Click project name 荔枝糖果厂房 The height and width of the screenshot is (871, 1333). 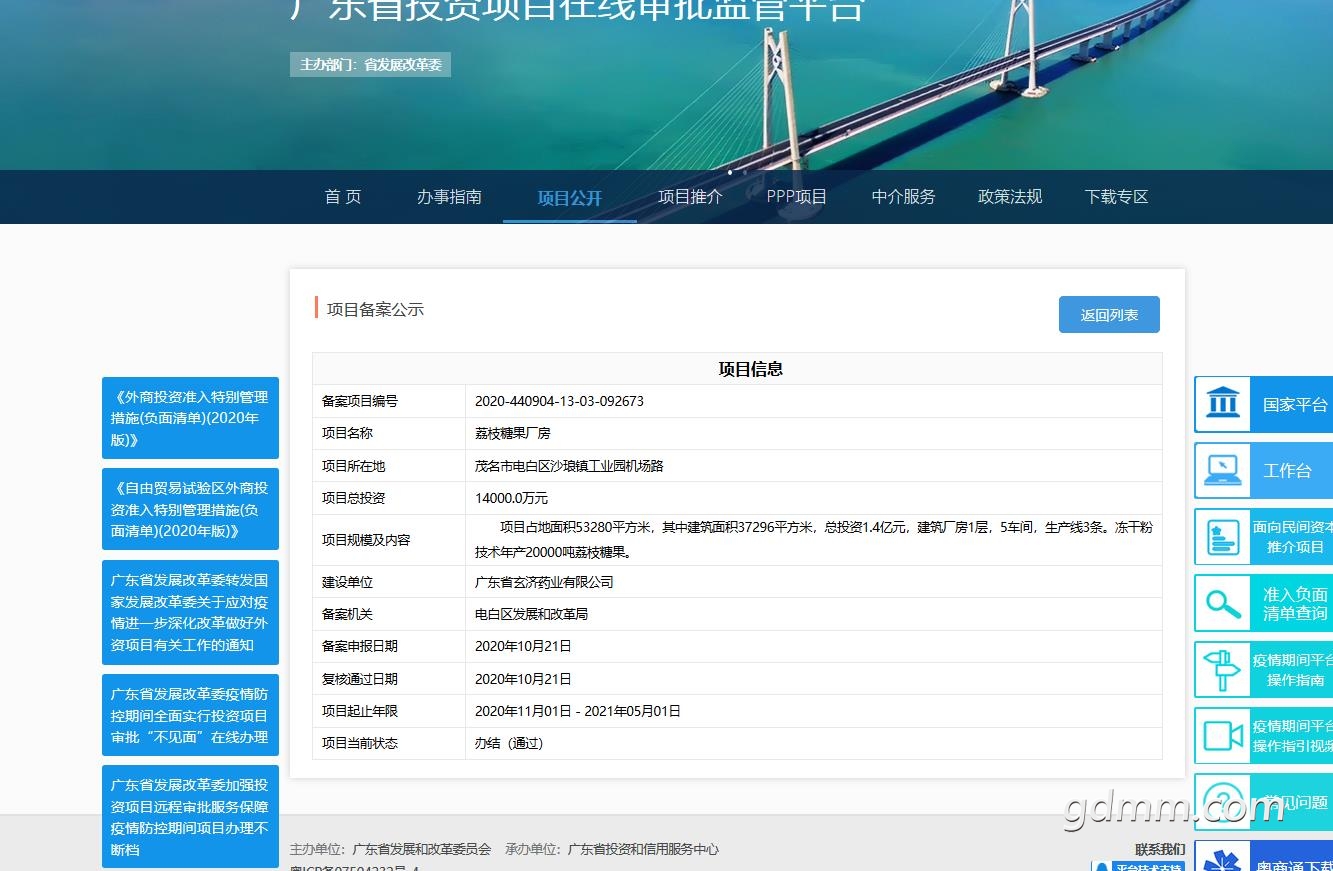(x=512, y=433)
